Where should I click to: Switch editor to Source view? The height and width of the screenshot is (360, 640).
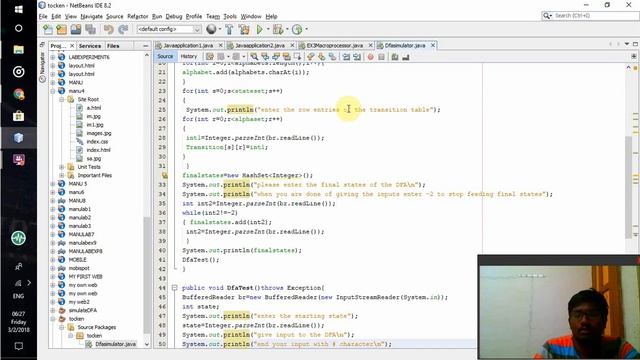[x=165, y=56]
